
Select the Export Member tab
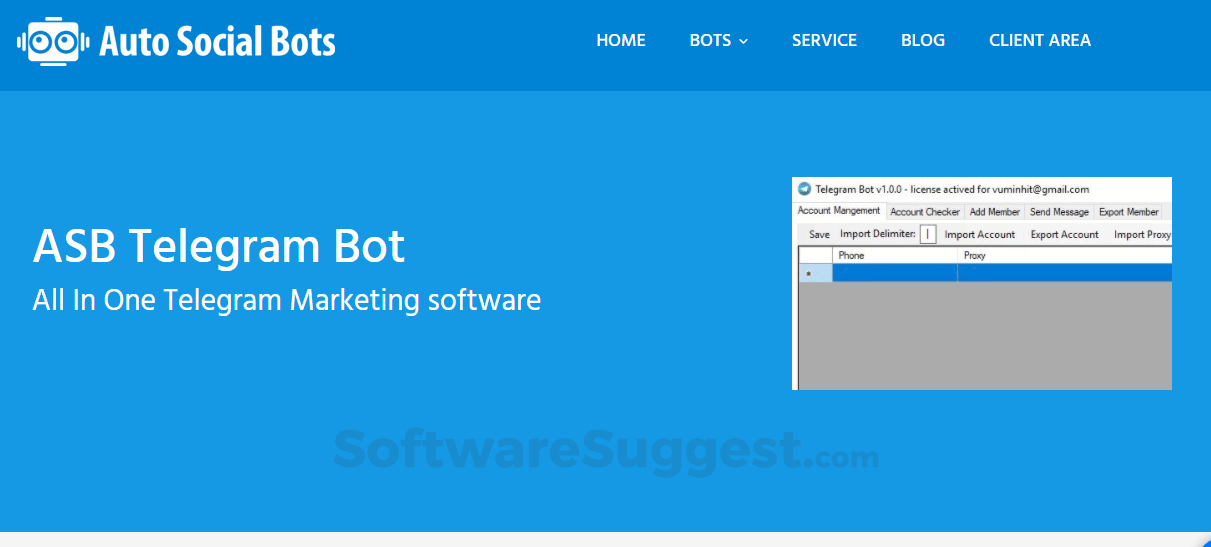point(1129,212)
